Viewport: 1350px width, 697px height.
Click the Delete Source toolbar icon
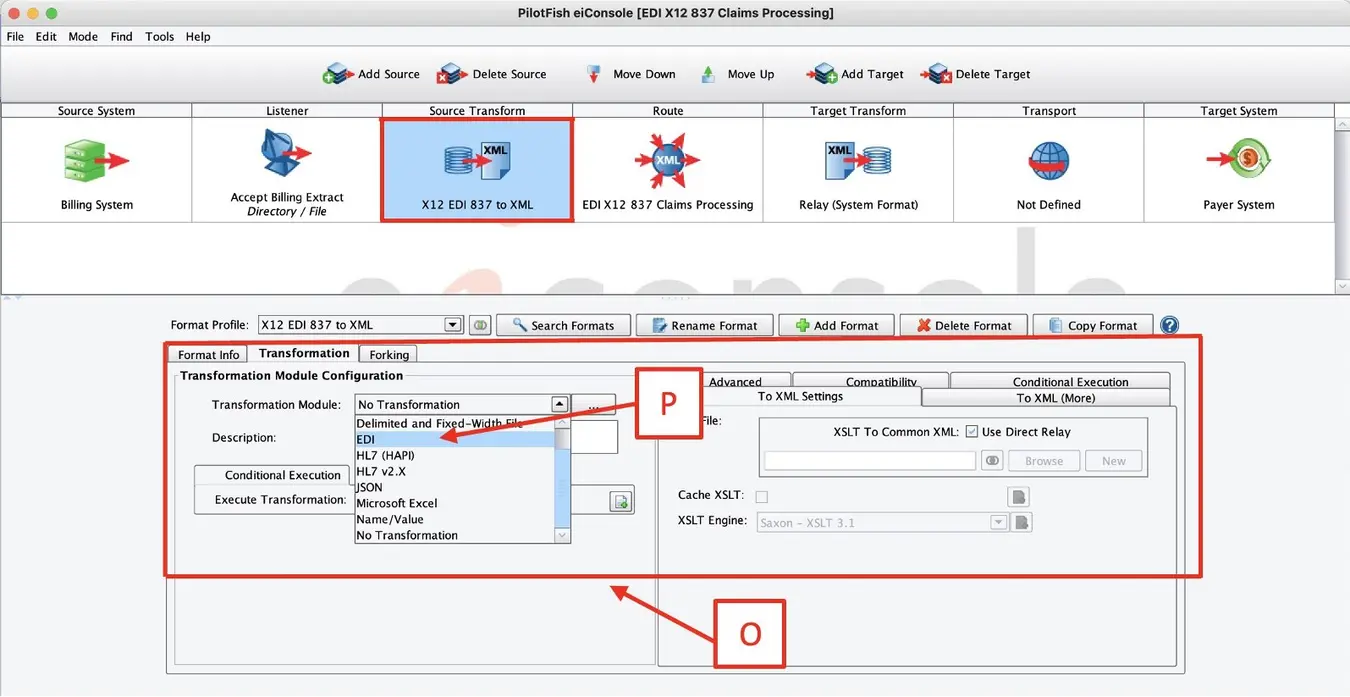pos(453,74)
